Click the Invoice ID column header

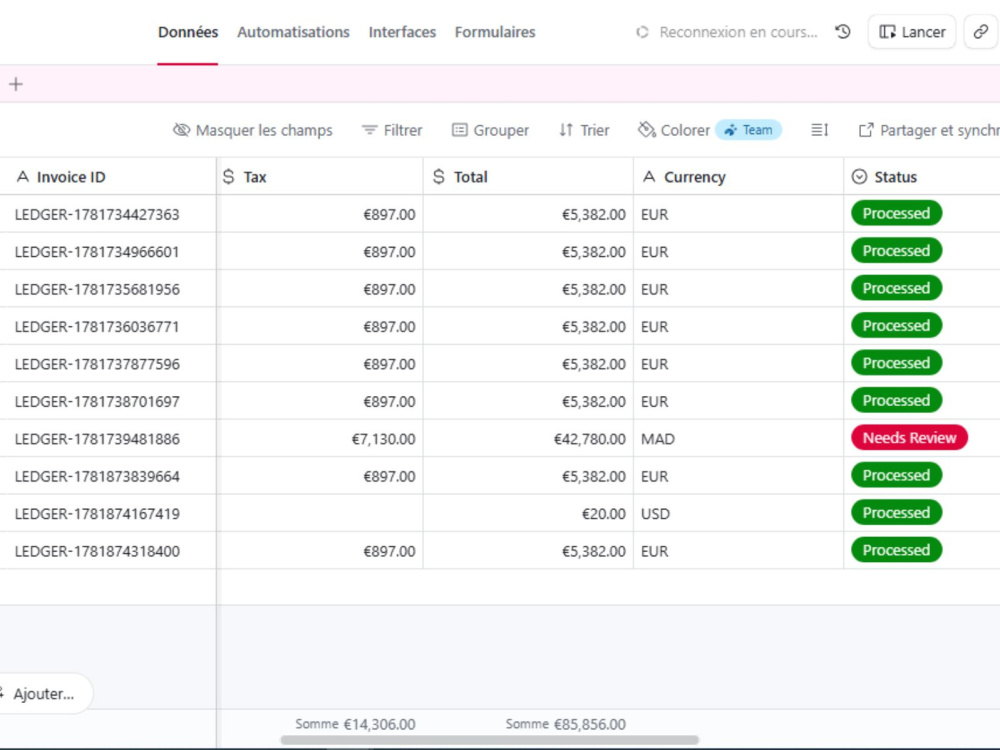coord(108,177)
